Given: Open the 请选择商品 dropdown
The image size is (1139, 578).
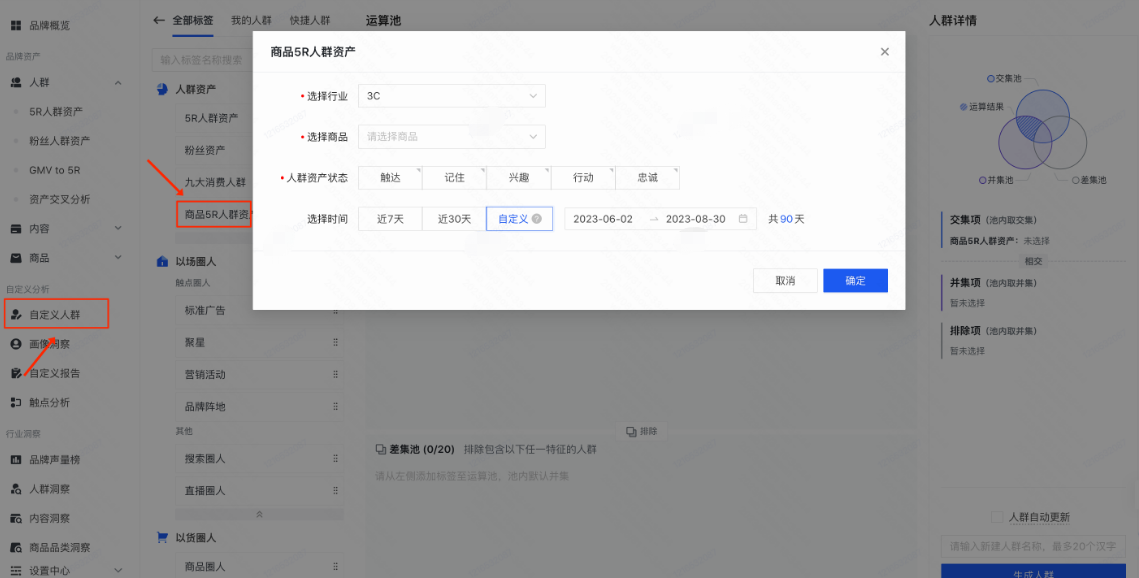Looking at the screenshot, I should 451,136.
